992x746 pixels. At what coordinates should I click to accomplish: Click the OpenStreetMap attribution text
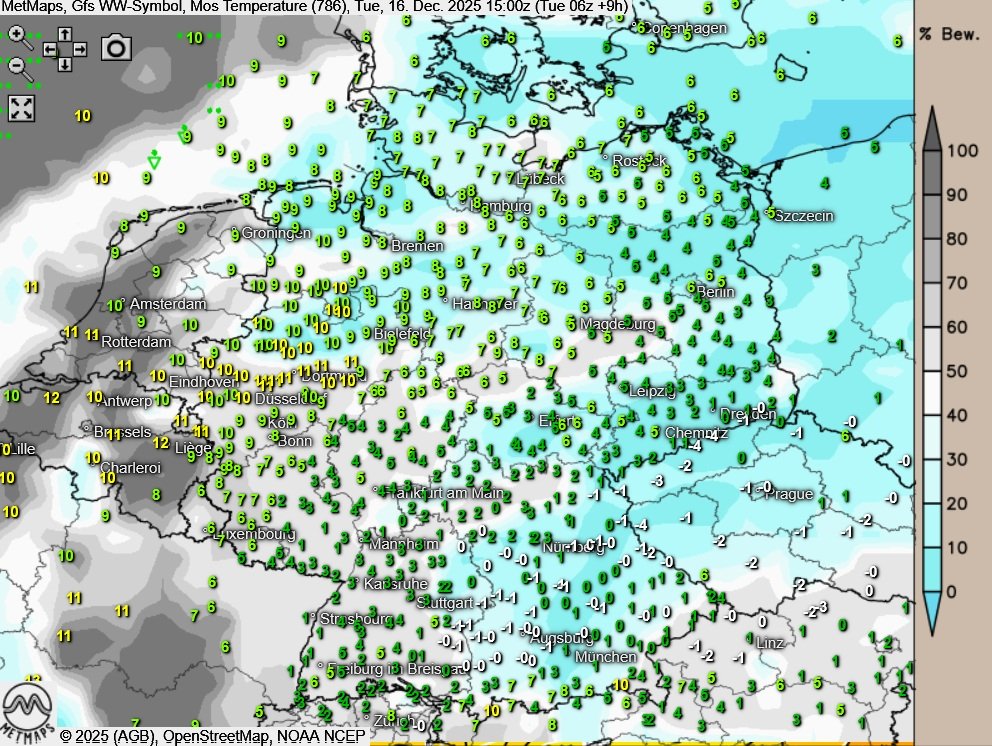pos(214,736)
